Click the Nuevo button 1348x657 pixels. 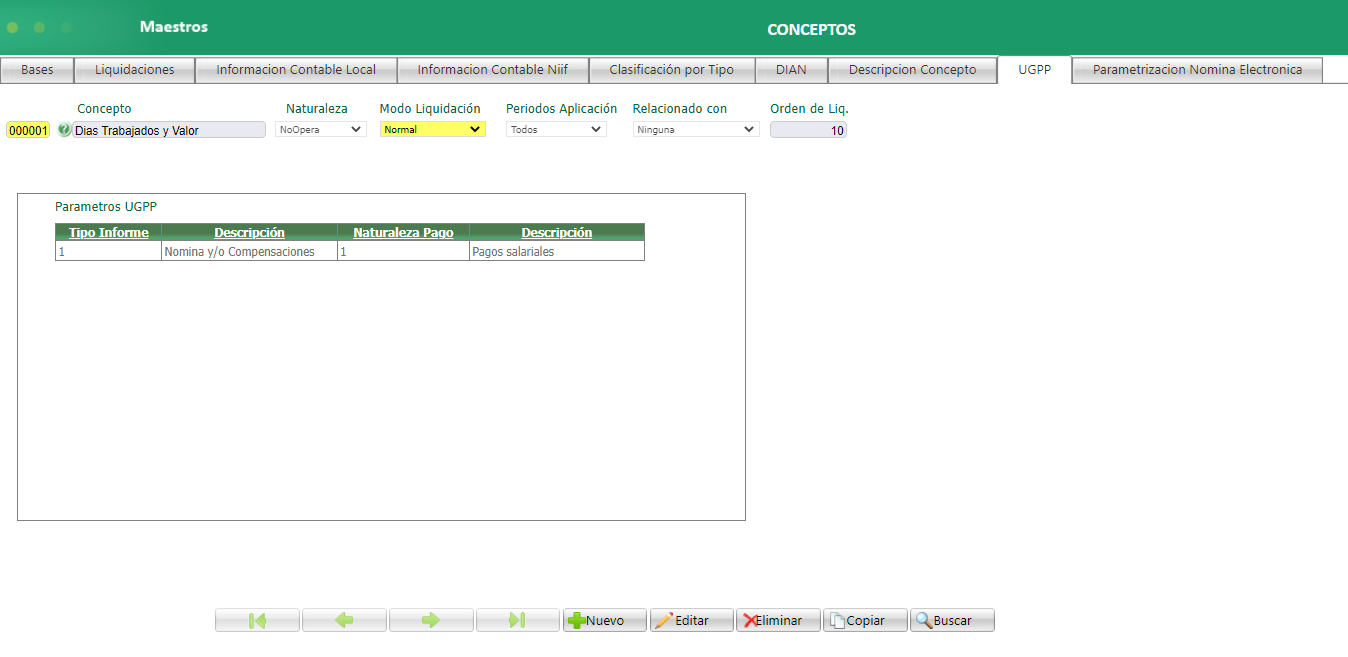(x=605, y=620)
